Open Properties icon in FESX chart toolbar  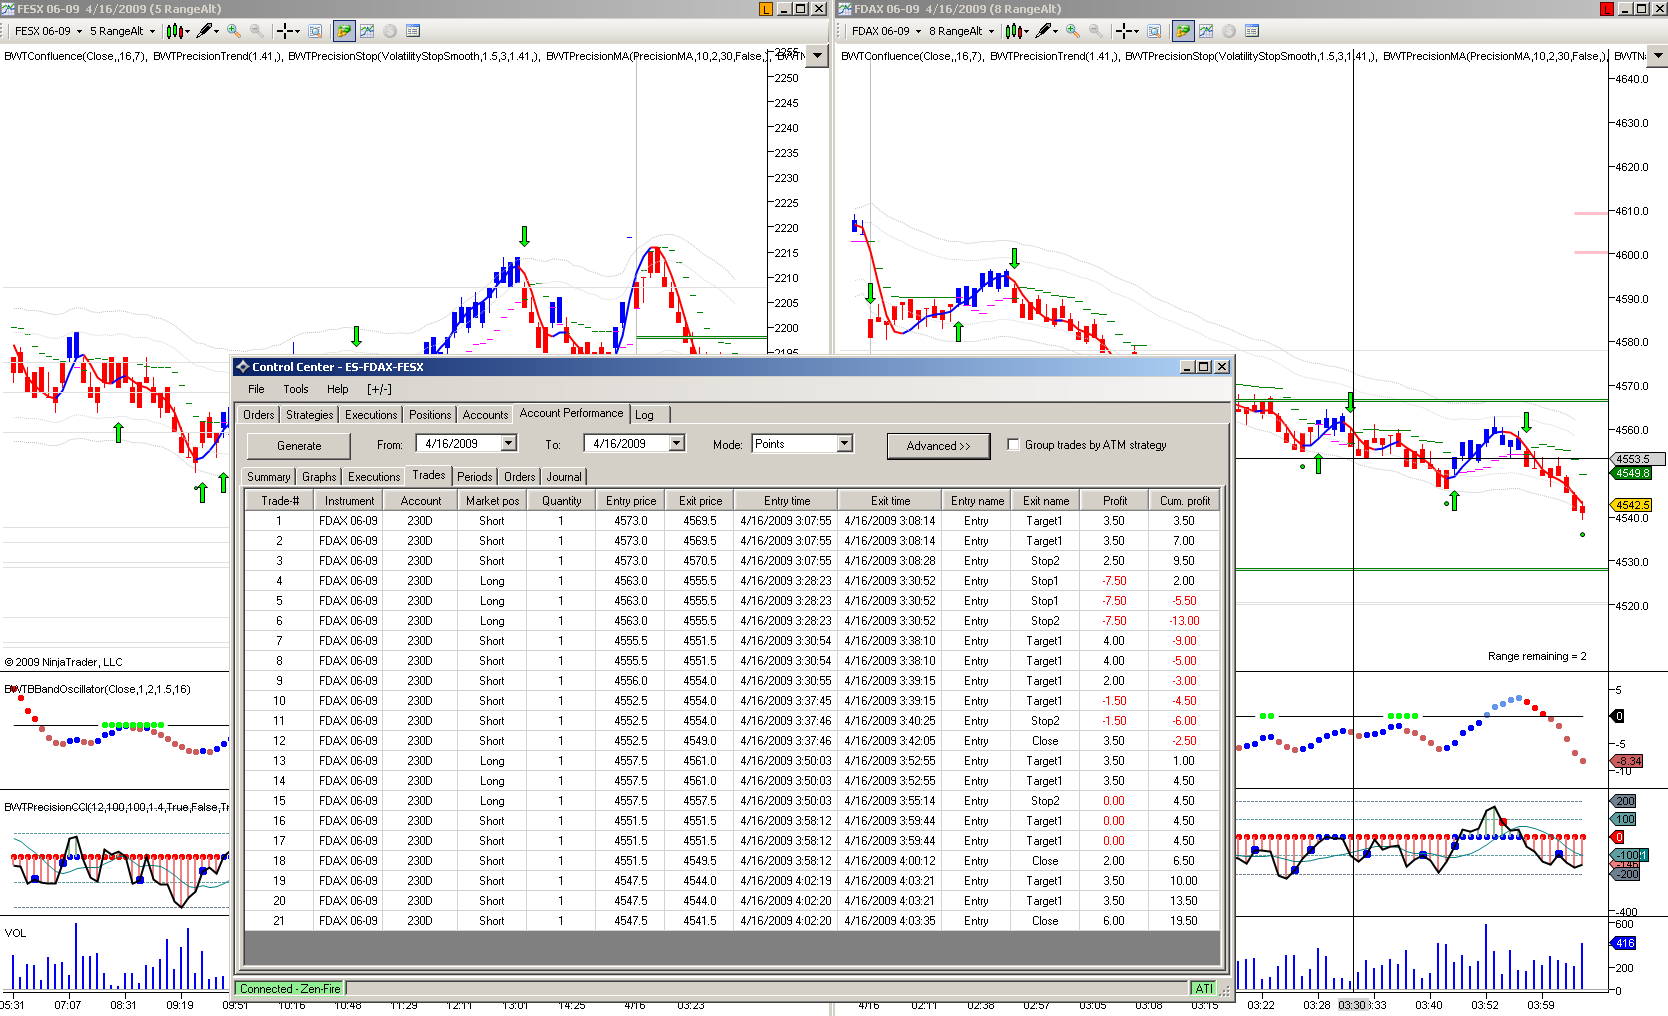[413, 31]
